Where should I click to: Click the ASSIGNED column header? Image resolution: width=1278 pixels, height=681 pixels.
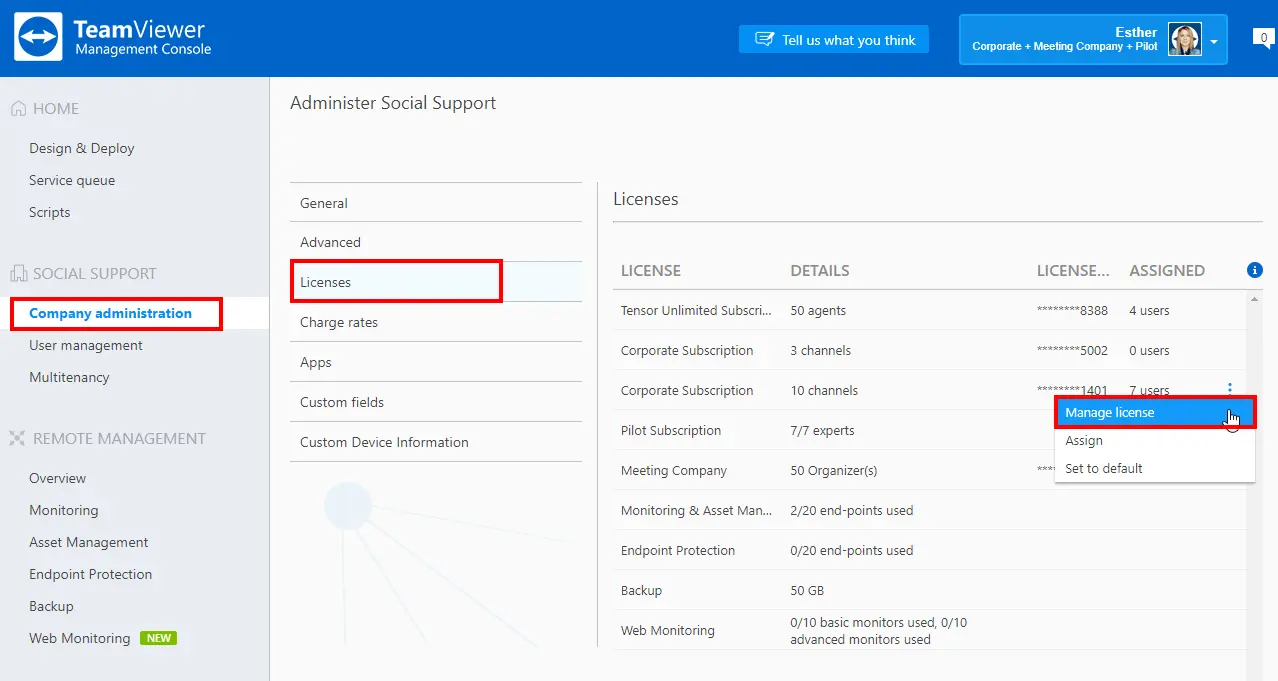point(1167,271)
